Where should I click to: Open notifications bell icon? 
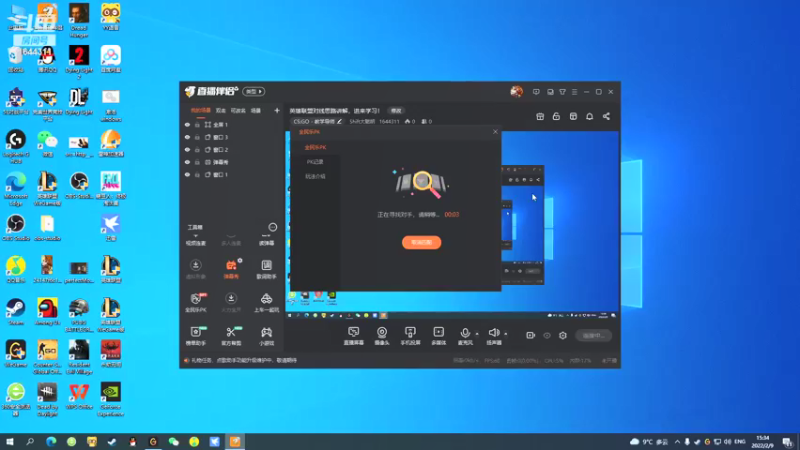pyautogui.click(x=589, y=117)
